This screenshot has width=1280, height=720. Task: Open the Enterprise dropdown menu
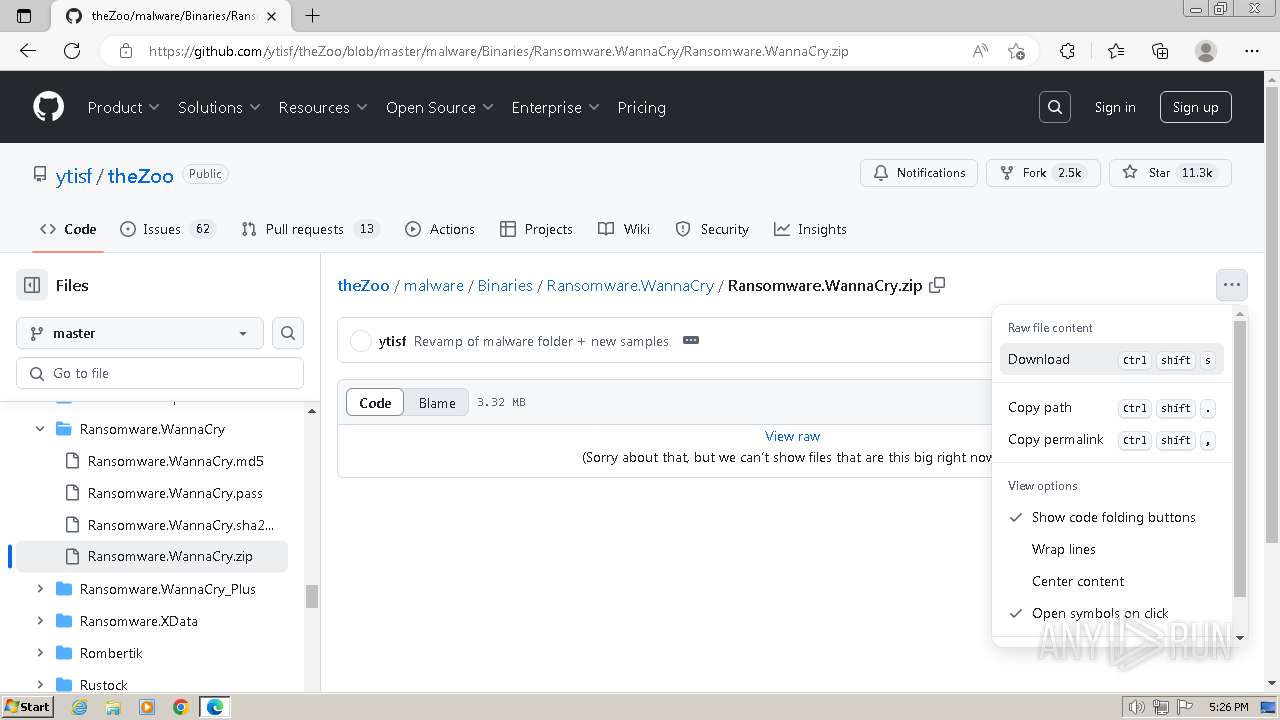pos(555,107)
